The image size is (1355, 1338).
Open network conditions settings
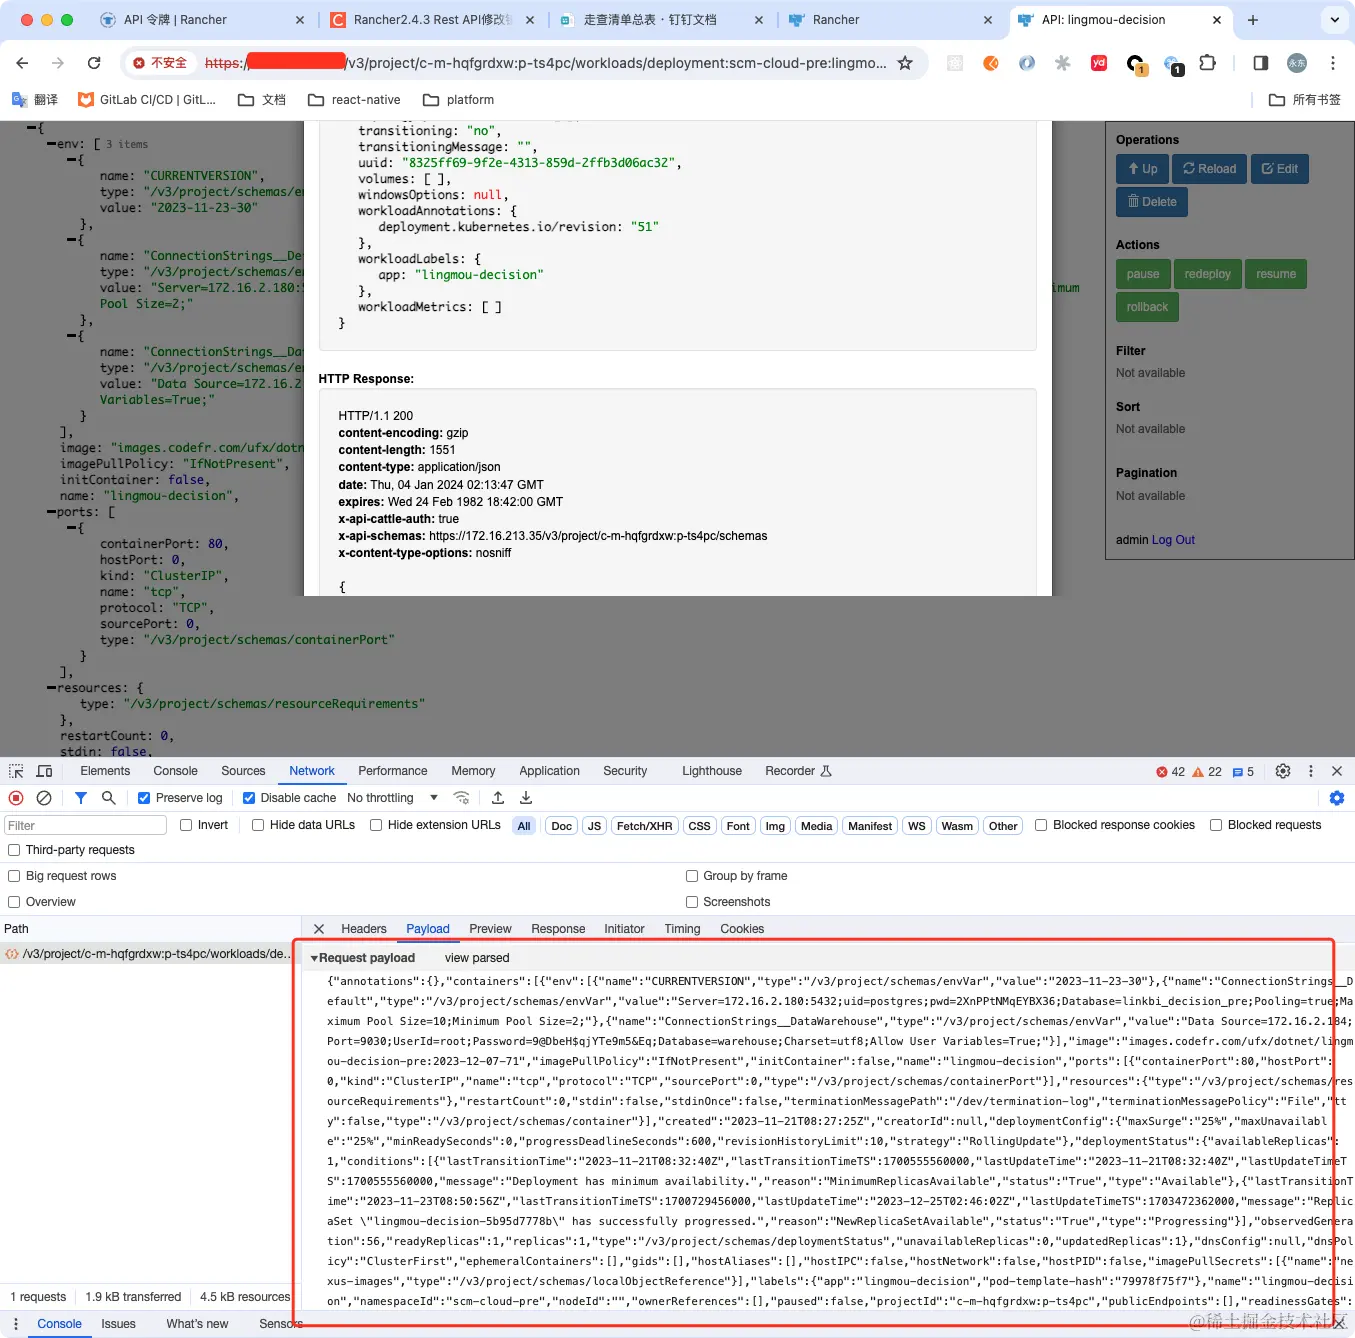pyautogui.click(x=461, y=798)
